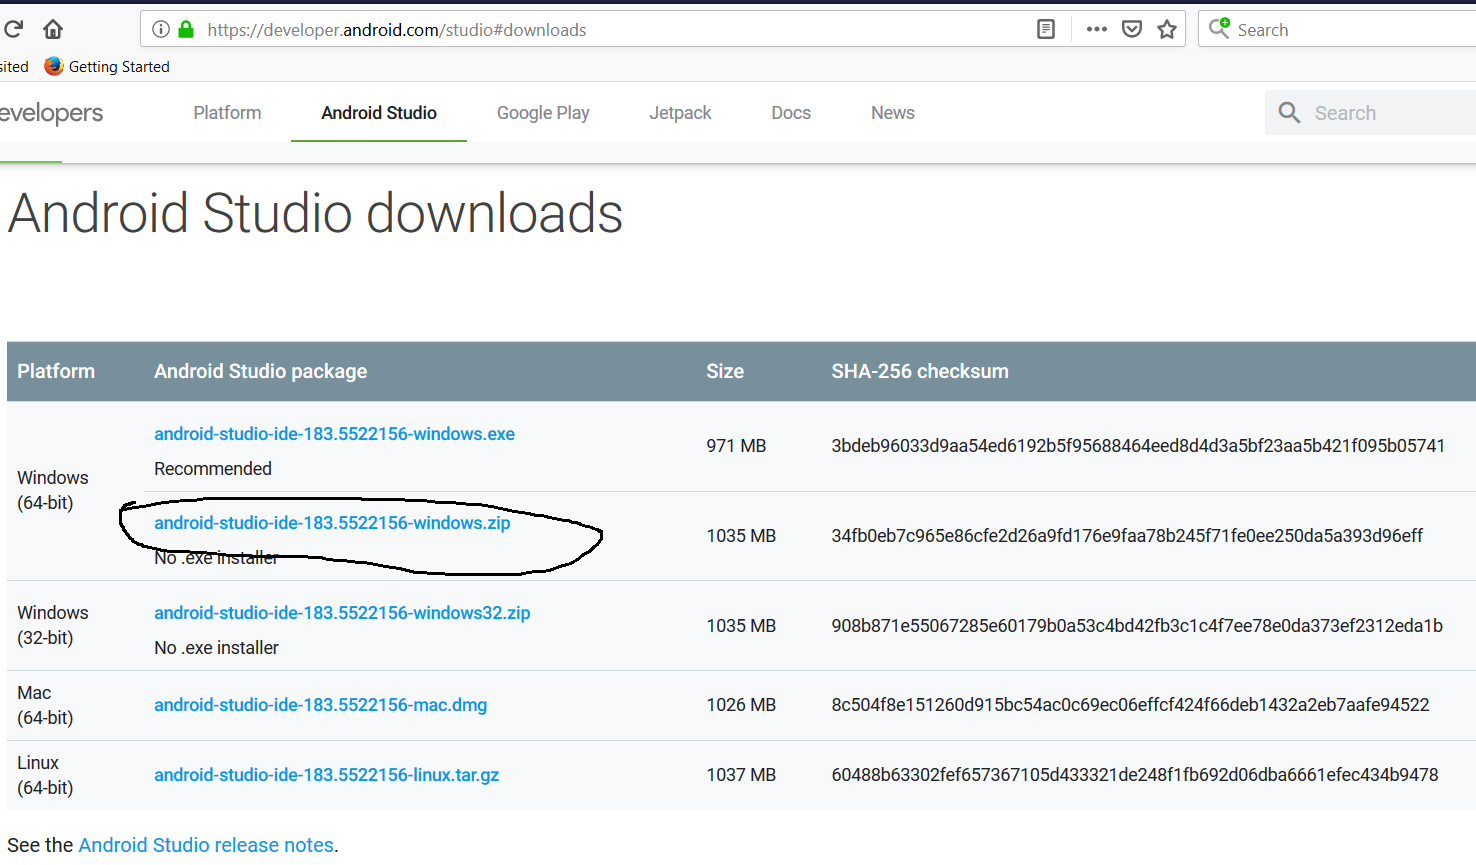Click the SHA-256 checksum column header

pos(920,371)
